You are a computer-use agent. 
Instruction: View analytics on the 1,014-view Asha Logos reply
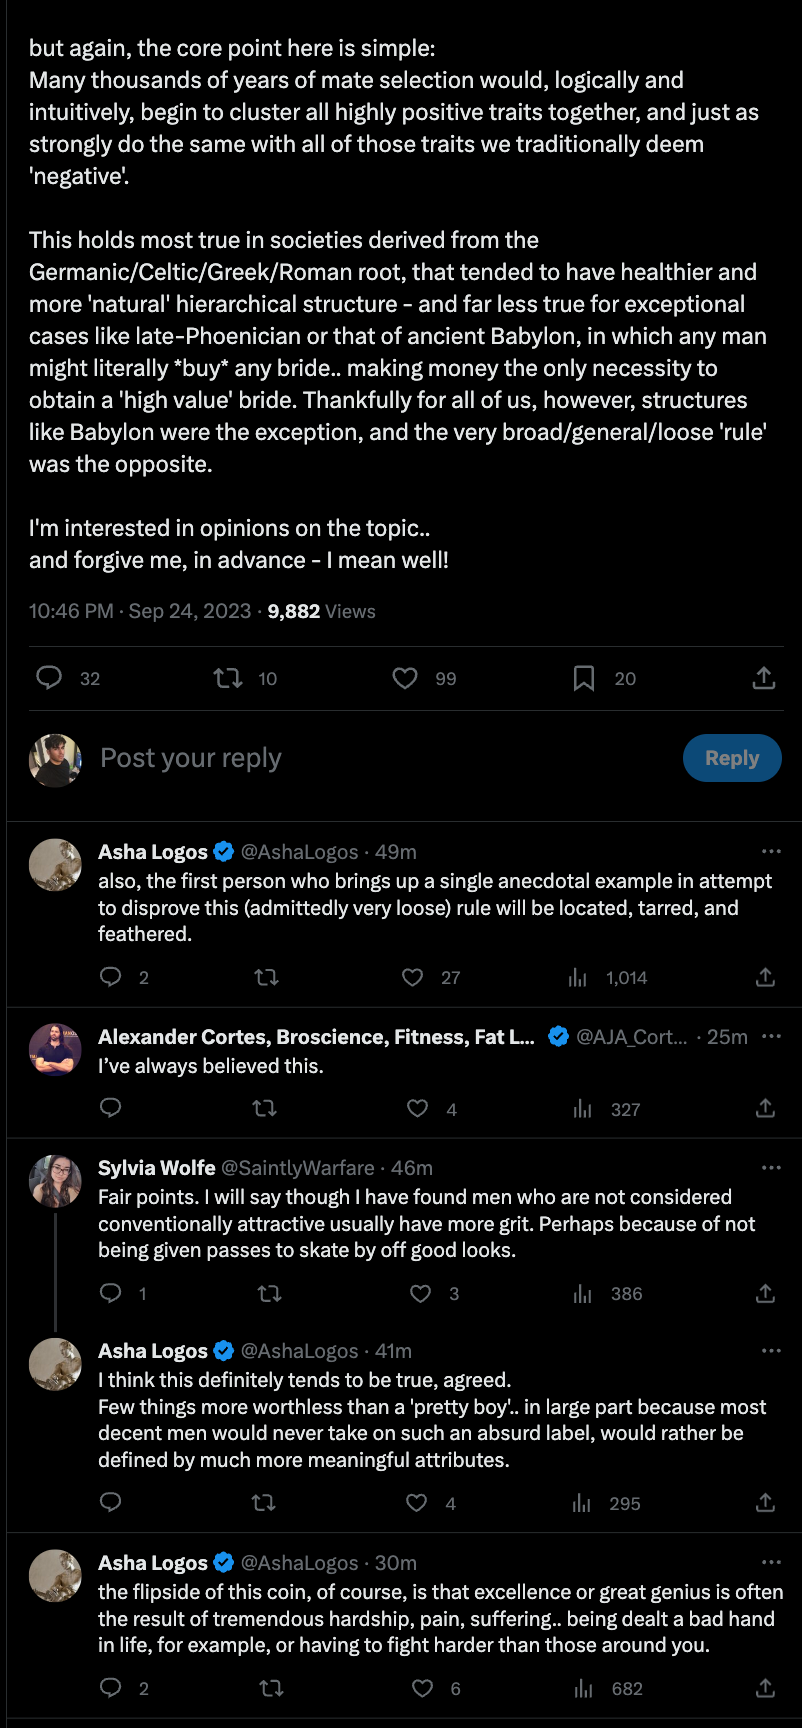(x=578, y=977)
